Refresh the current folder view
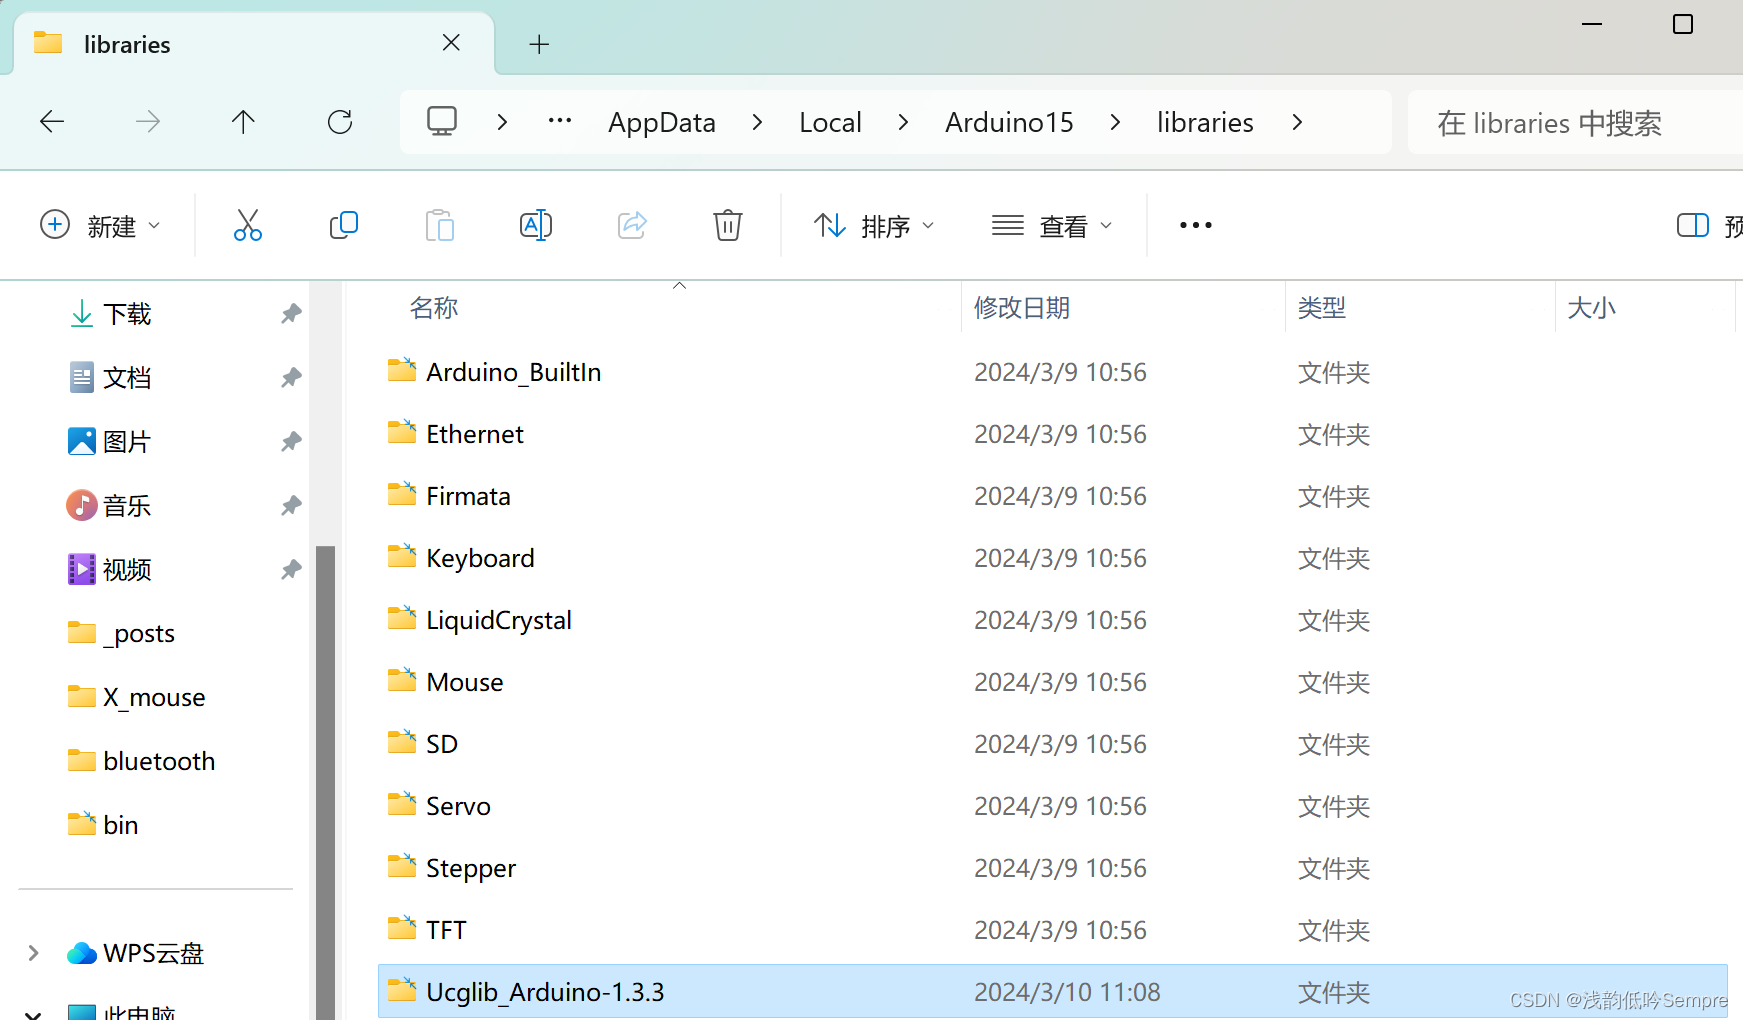Screen dimensions: 1743x1020 click(339, 121)
